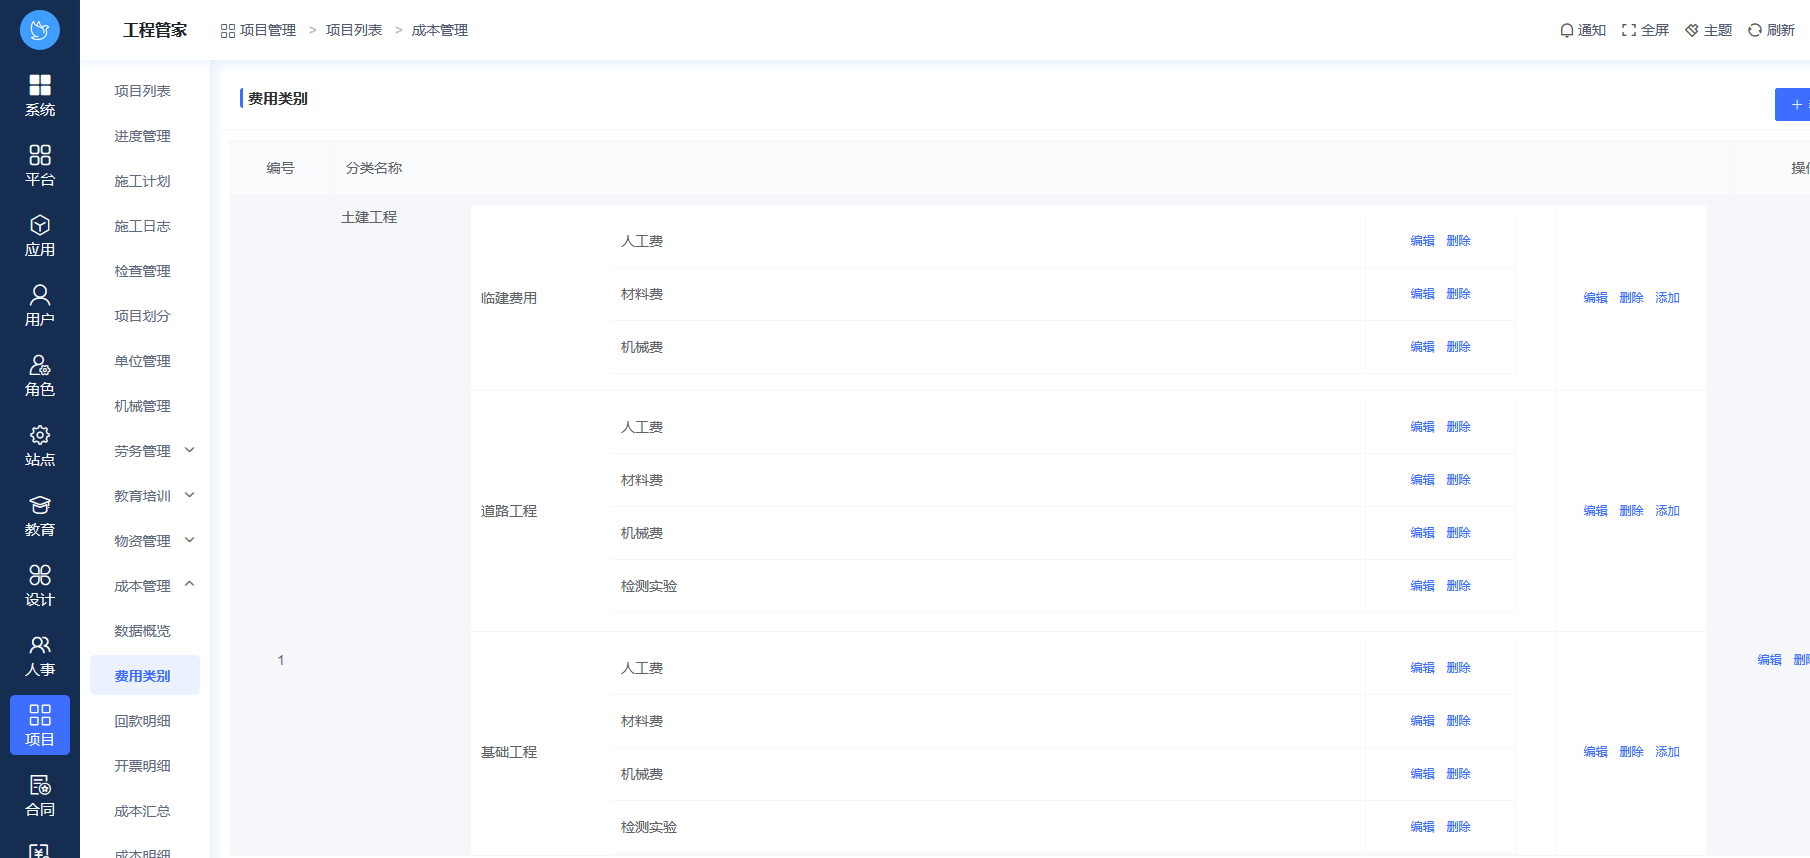The image size is (1810, 858).
Task: Click 添加 for 临建费用 row
Action: [x=1667, y=298]
